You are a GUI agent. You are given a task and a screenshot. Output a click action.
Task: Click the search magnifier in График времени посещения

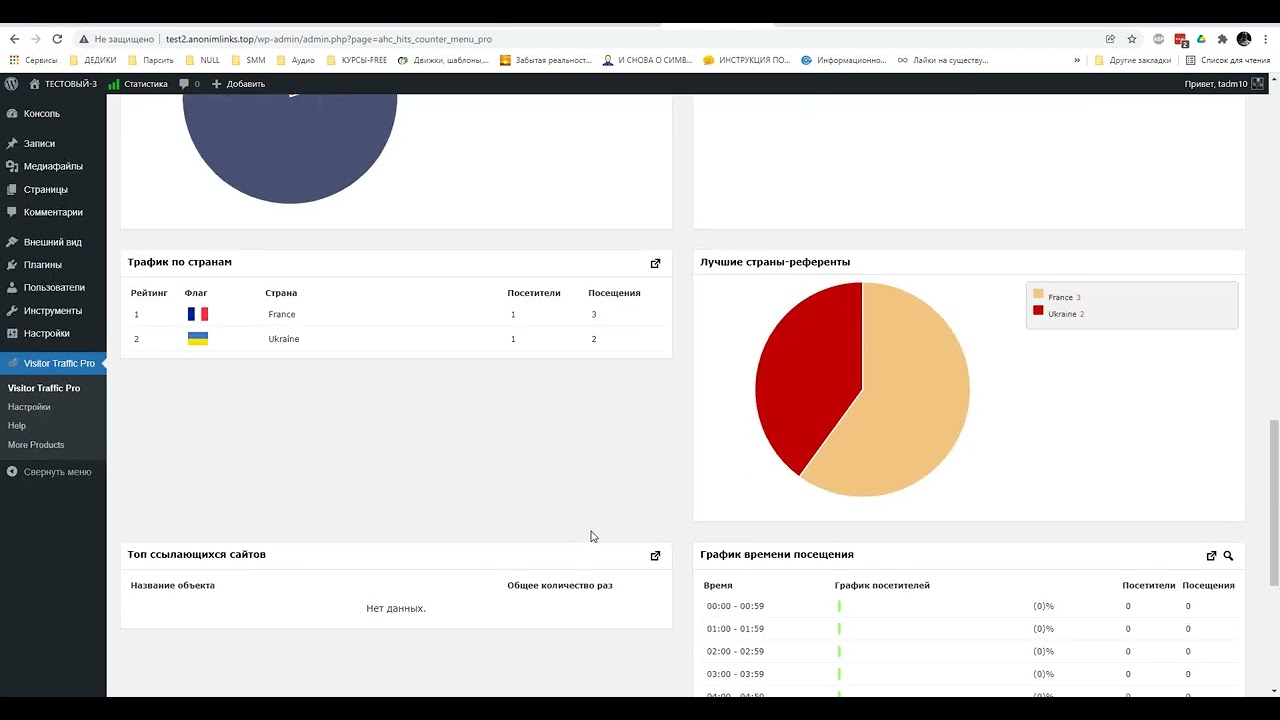point(1228,556)
